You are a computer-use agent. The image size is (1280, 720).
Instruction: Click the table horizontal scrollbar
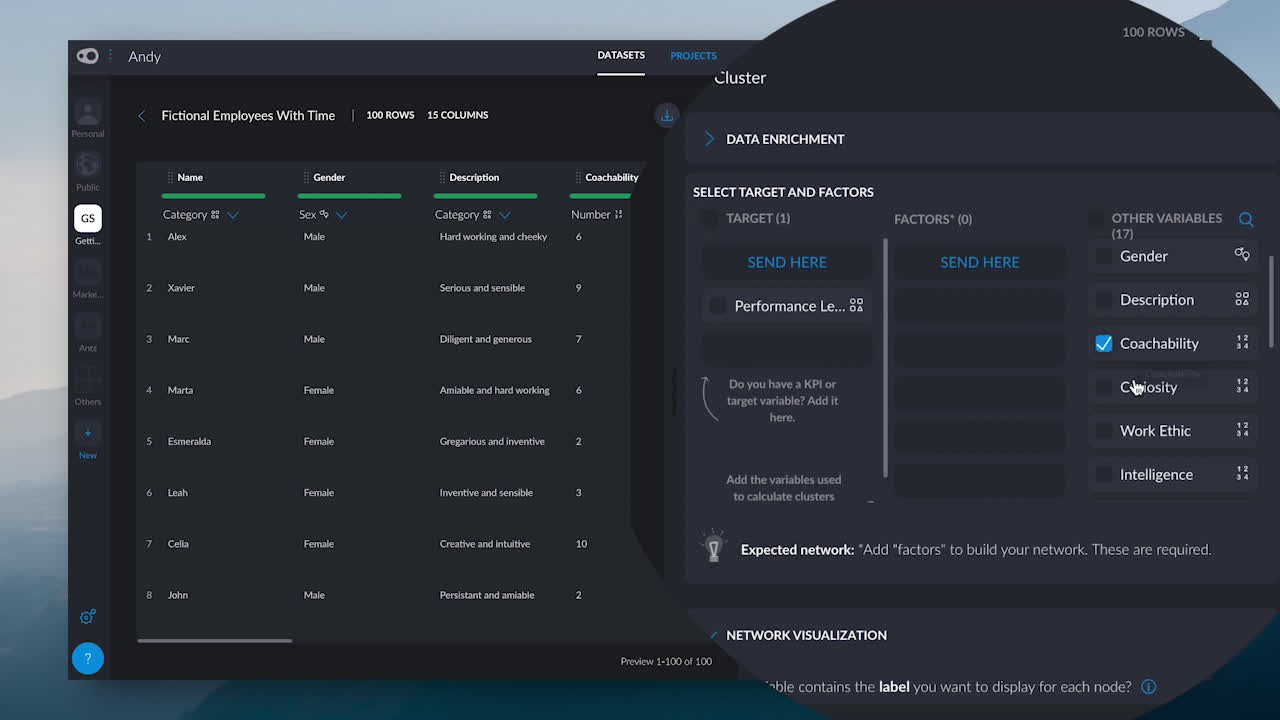tap(215, 640)
